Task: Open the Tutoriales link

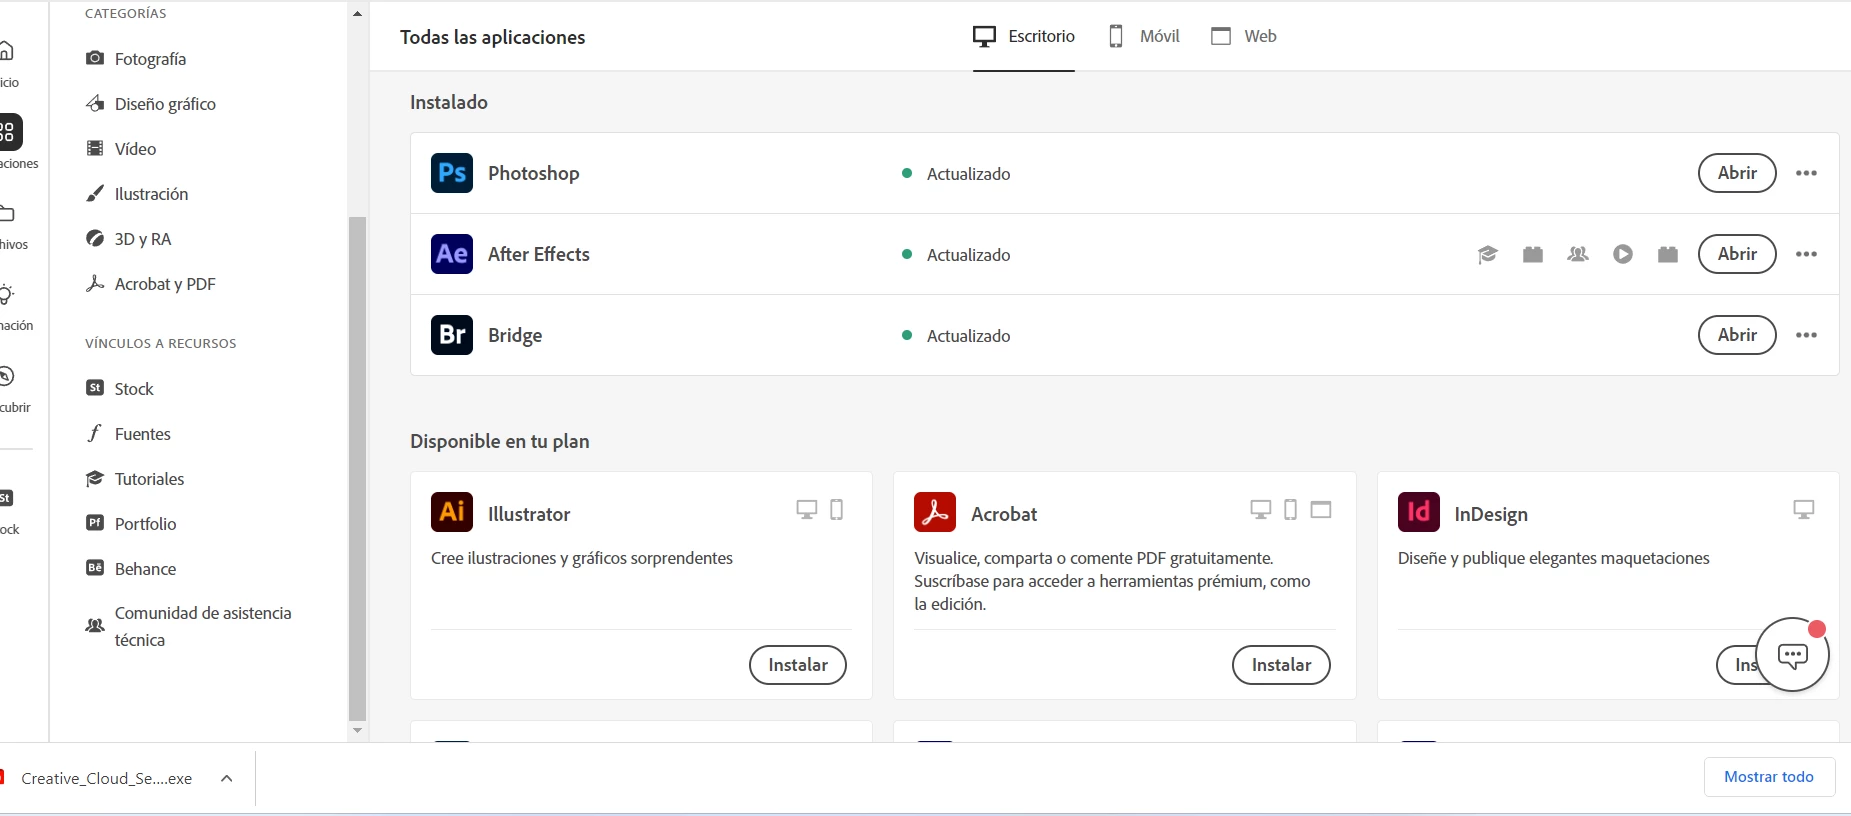Action: (135, 479)
